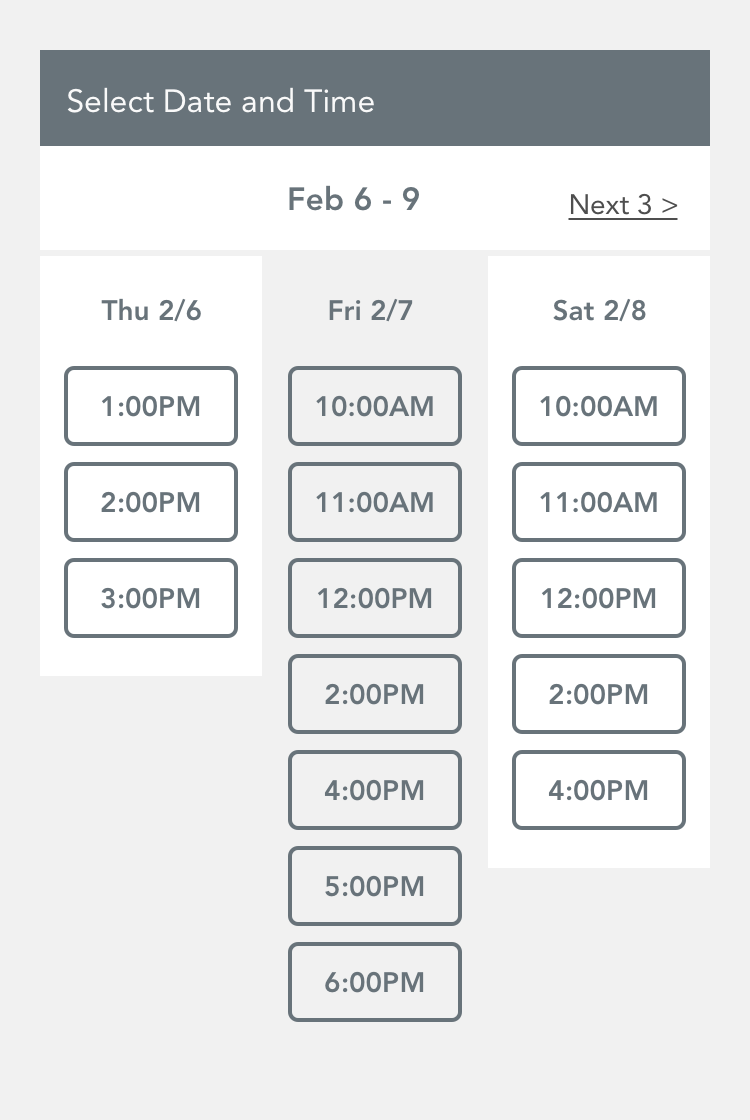
Task: Choose the 6:00PM Friday slot
Action: (375, 982)
